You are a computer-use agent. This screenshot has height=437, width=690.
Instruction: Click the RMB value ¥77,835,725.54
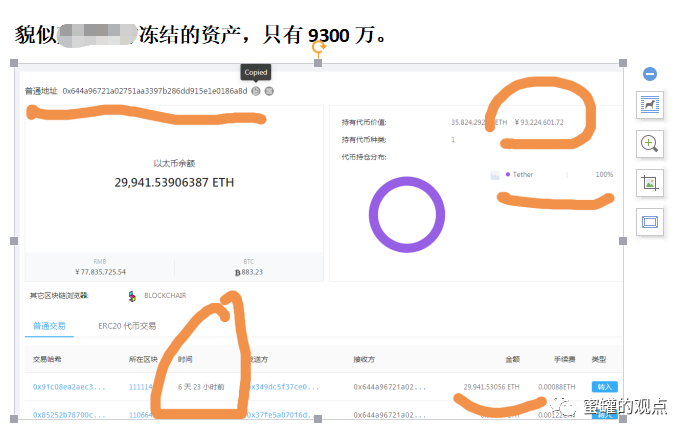coord(101,272)
